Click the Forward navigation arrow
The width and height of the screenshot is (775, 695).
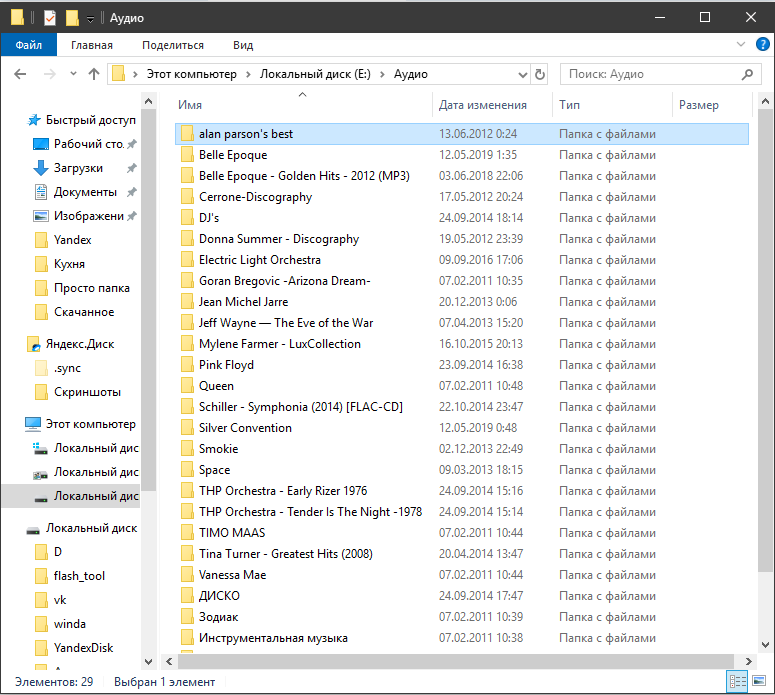[x=49, y=74]
